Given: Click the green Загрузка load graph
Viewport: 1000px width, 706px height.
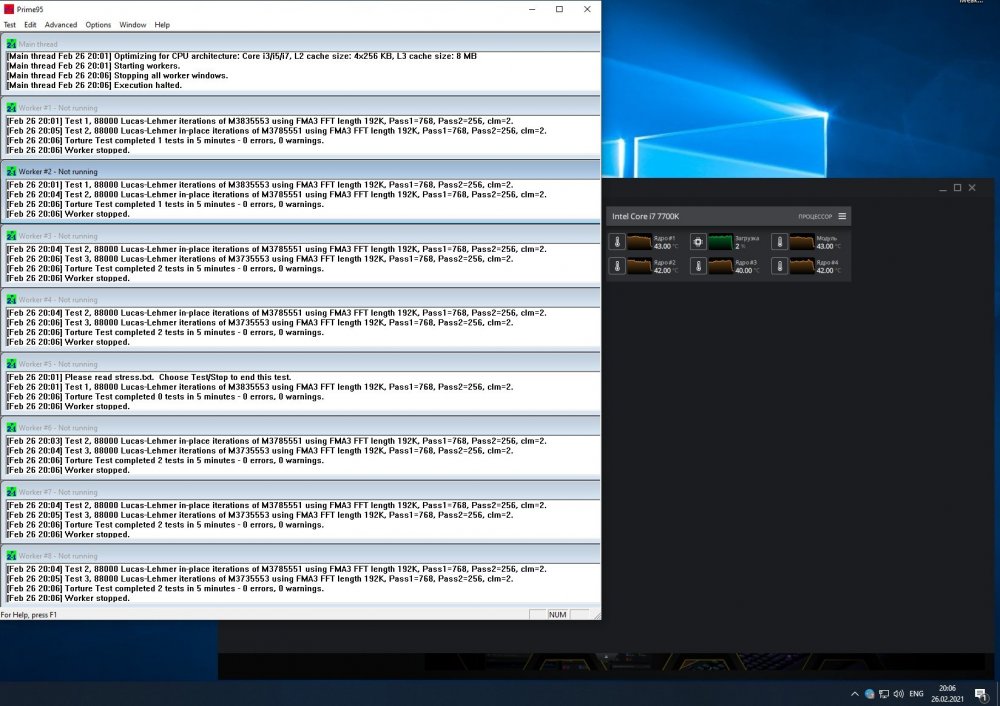Looking at the screenshot, I should pyautogui.click(x=720, y=242).
